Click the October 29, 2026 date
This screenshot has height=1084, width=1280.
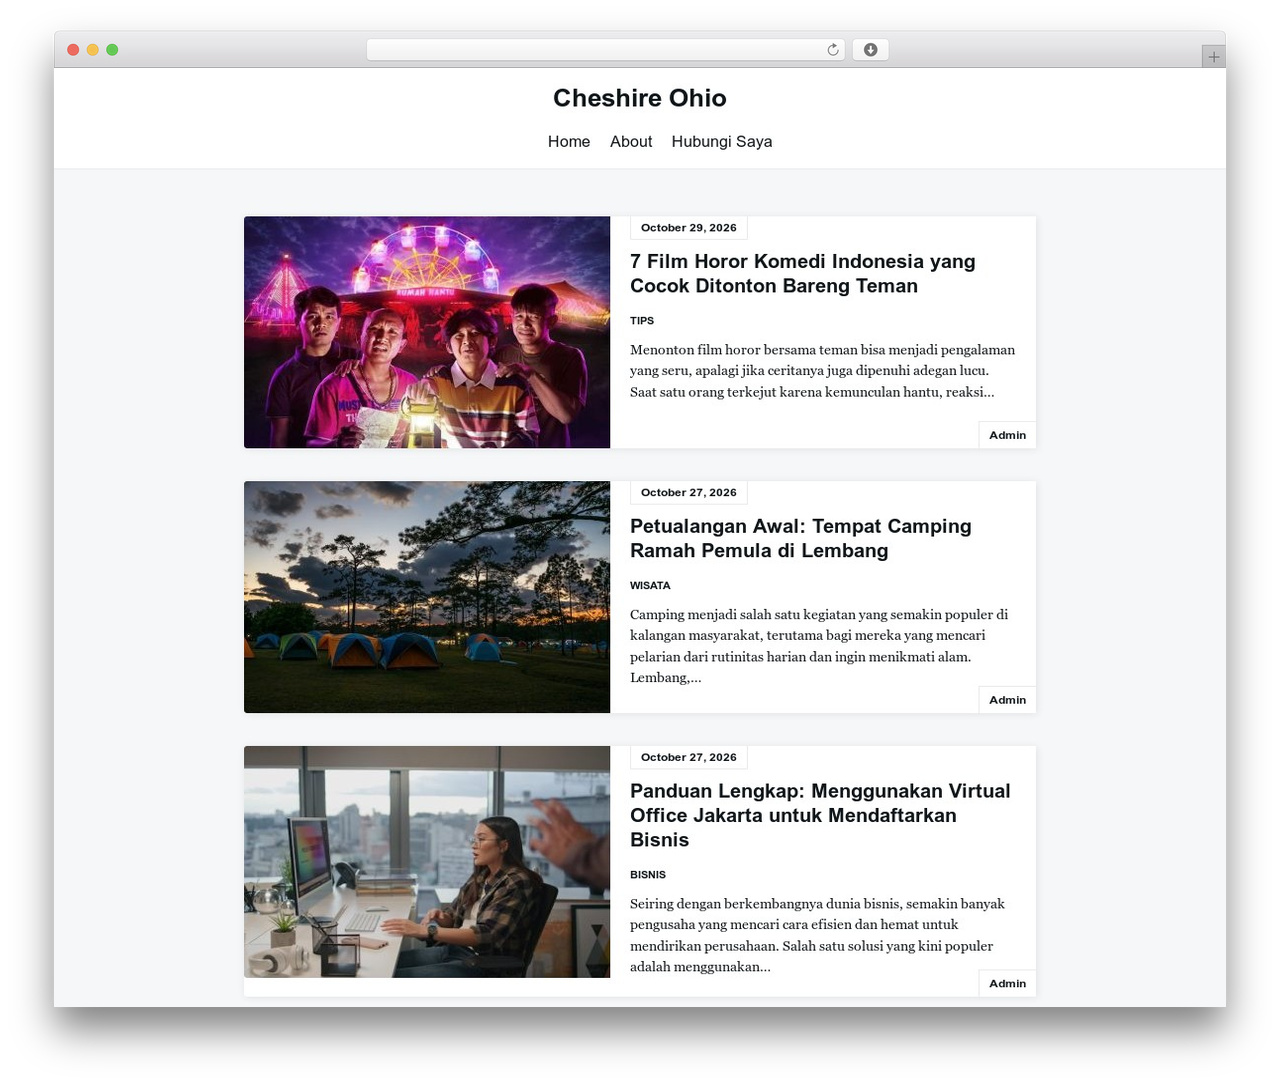(689, 228)
